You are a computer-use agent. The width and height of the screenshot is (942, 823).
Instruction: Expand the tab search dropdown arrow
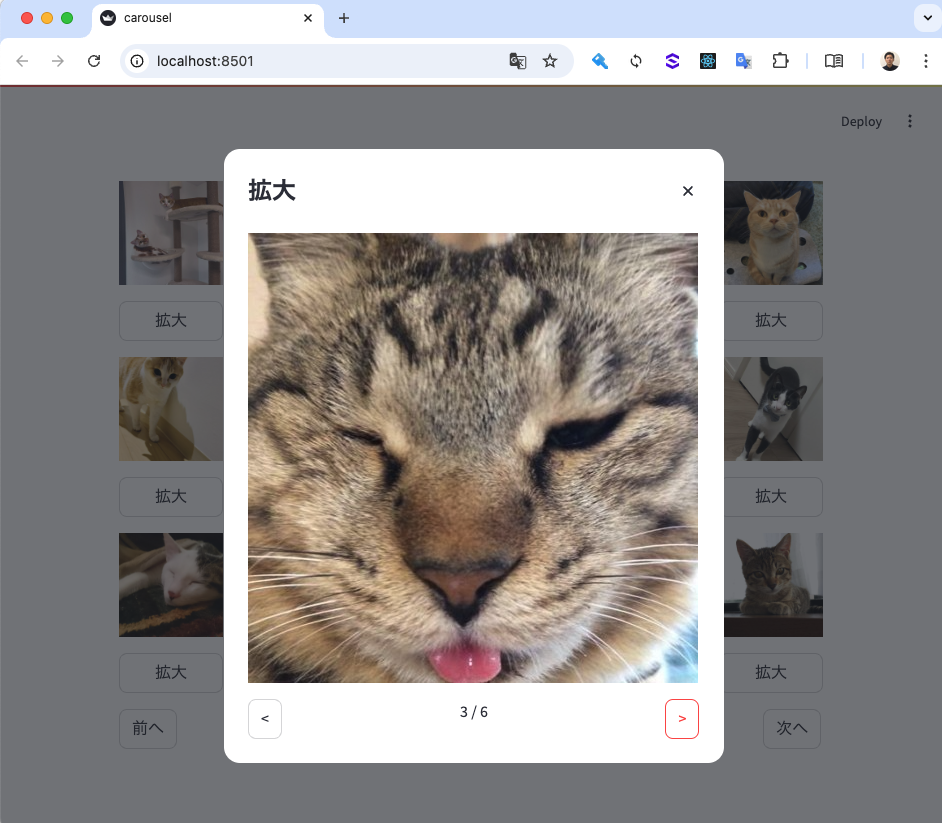928,18
